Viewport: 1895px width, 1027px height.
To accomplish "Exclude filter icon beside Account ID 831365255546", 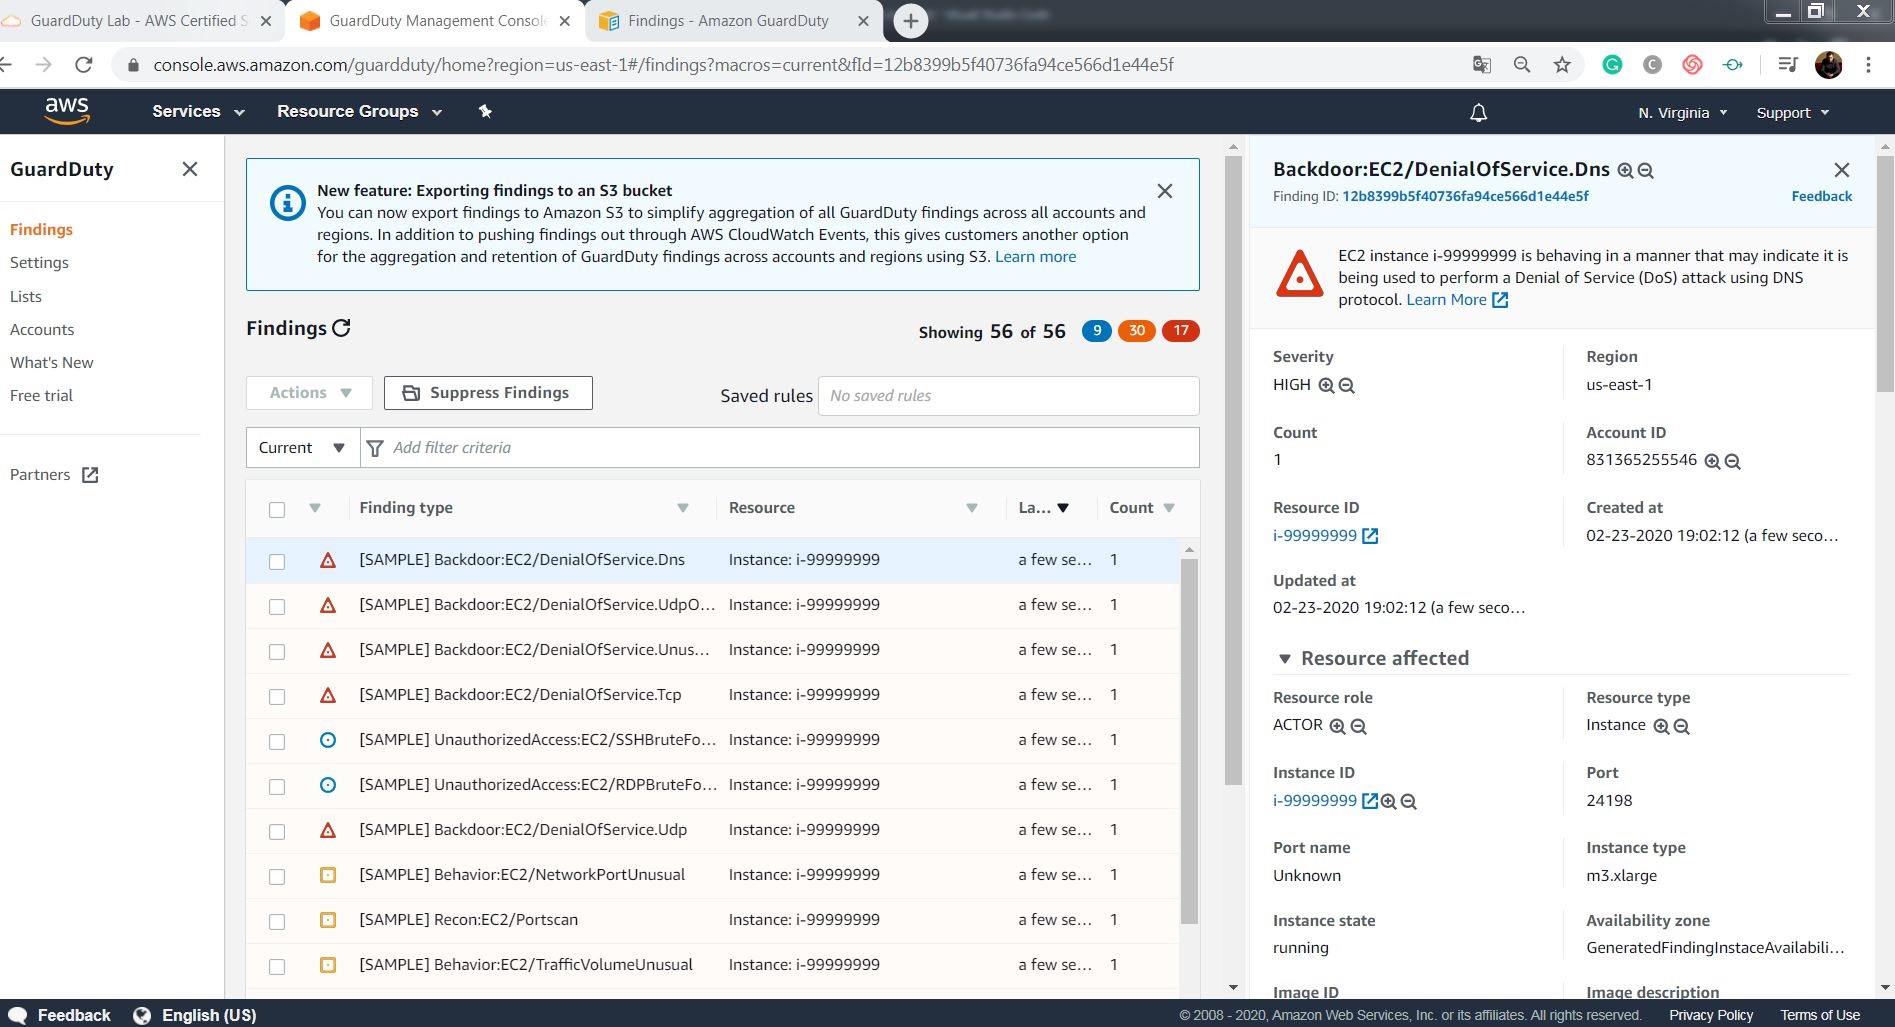I will pyautogui.click(x=1732, y=461).
